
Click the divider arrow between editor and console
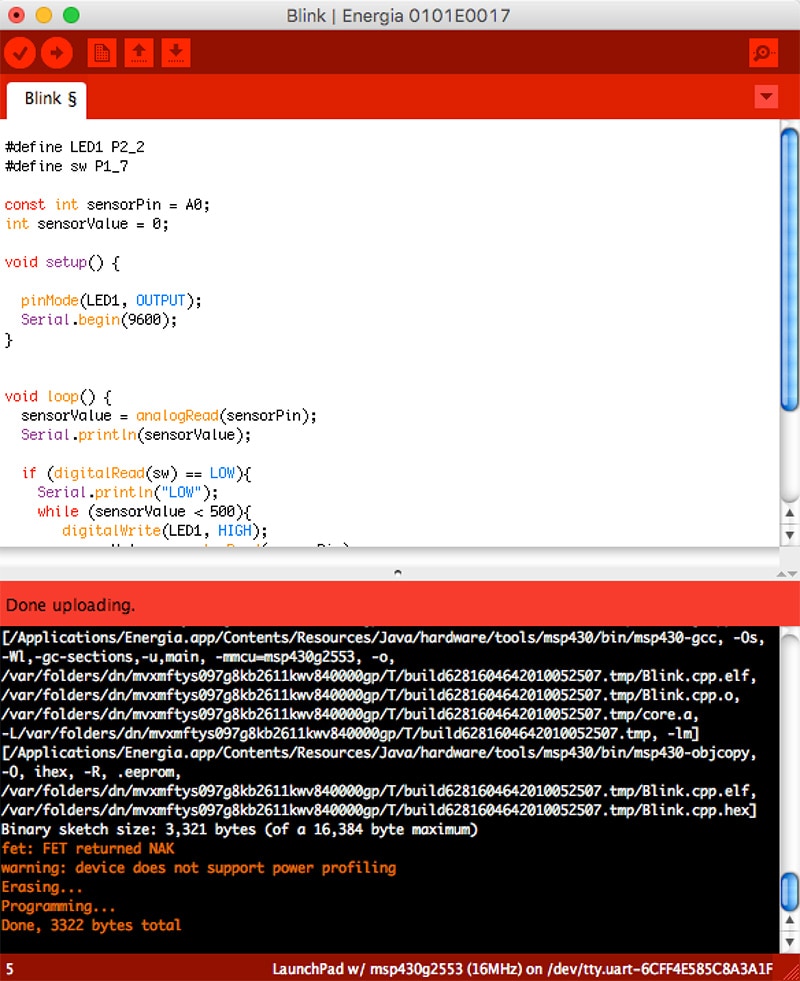[398, 573]
